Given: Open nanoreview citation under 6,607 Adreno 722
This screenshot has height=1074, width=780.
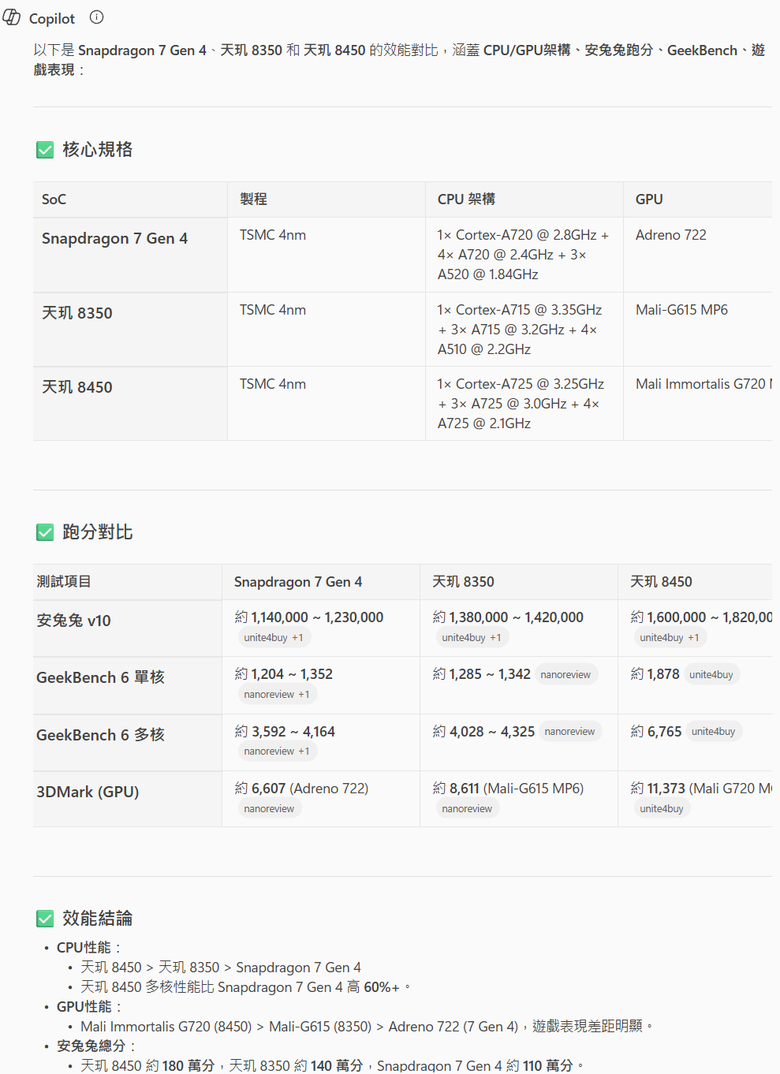Looking at the screenshot, I should tap(269, 809).
